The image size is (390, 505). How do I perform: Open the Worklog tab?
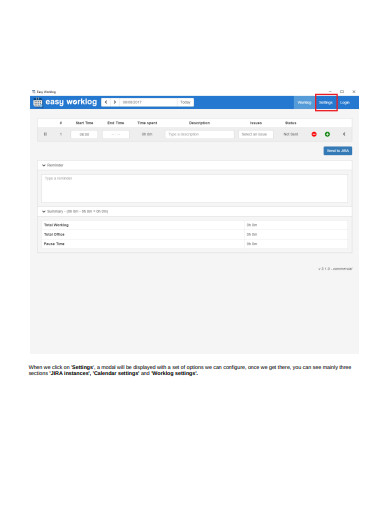pos(304,103)
